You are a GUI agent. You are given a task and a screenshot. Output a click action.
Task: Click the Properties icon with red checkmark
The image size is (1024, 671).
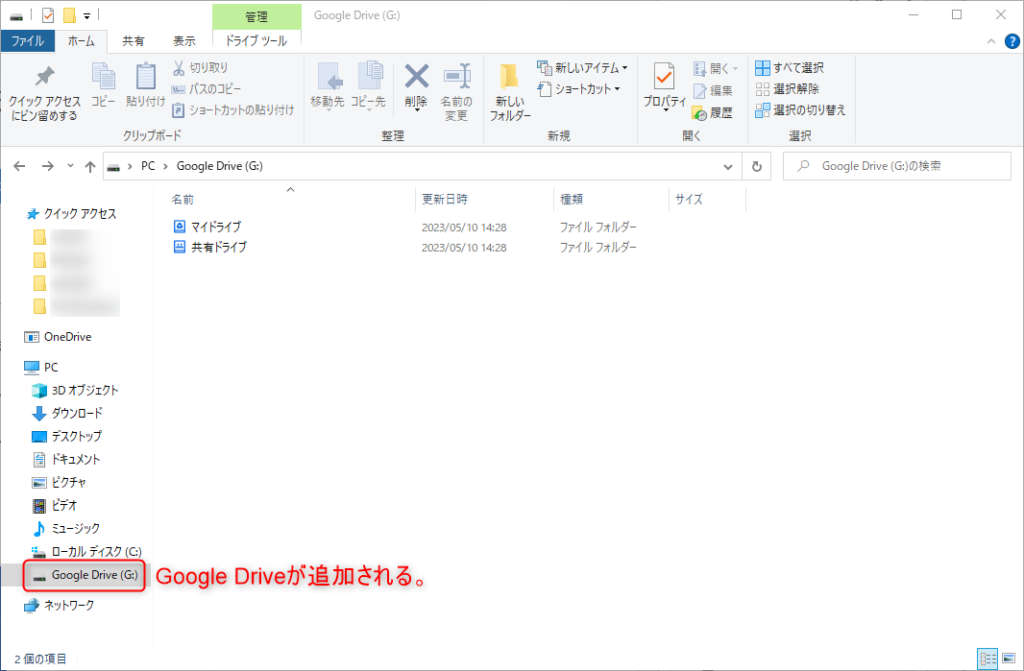pyautogui.click(x=664, y=78)
